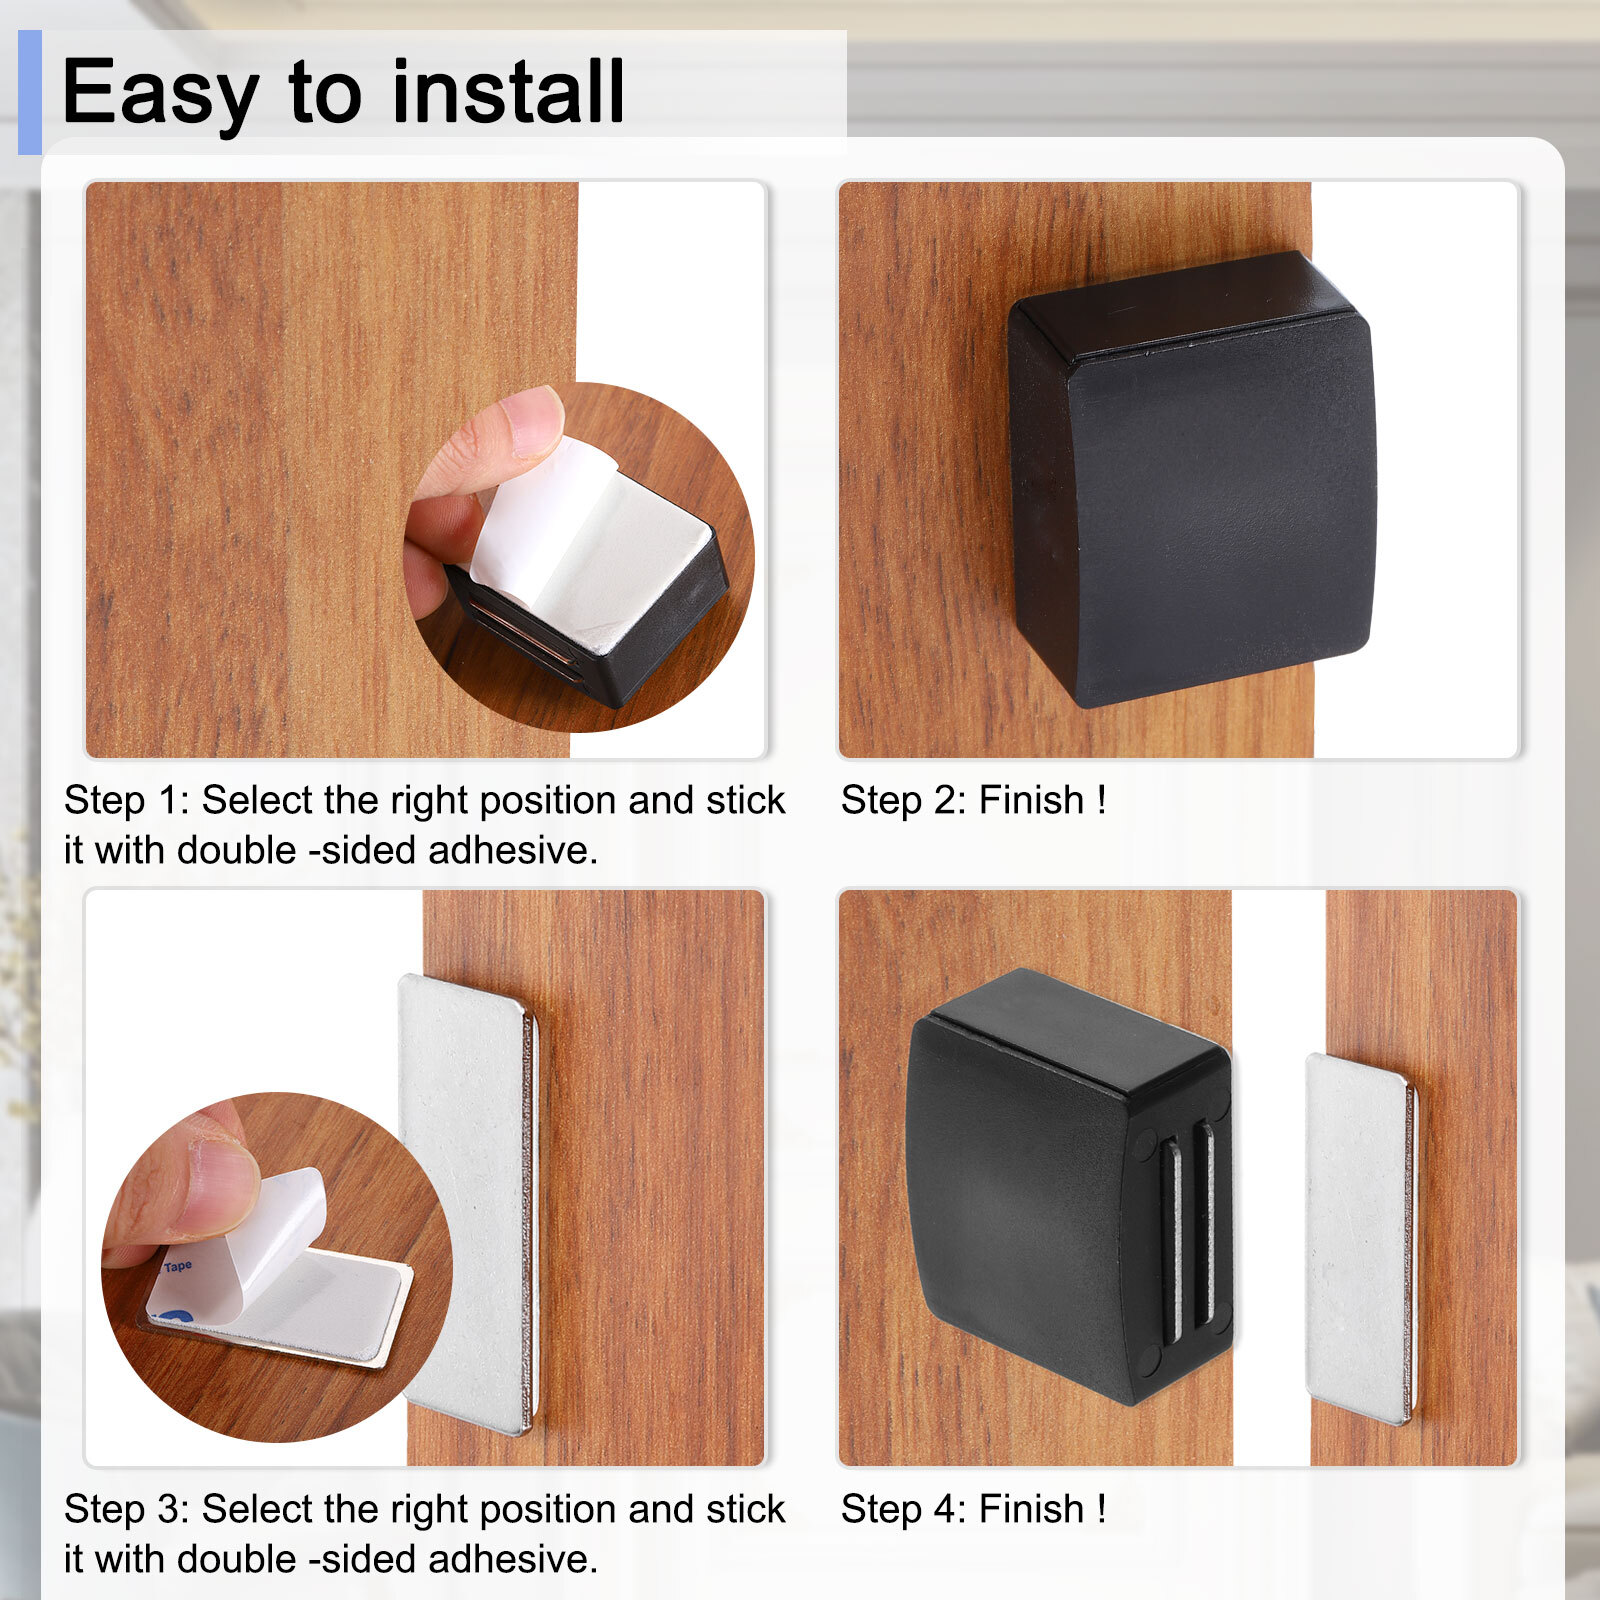Open the Step 3 metal plate image

[x=425, y=1177]
